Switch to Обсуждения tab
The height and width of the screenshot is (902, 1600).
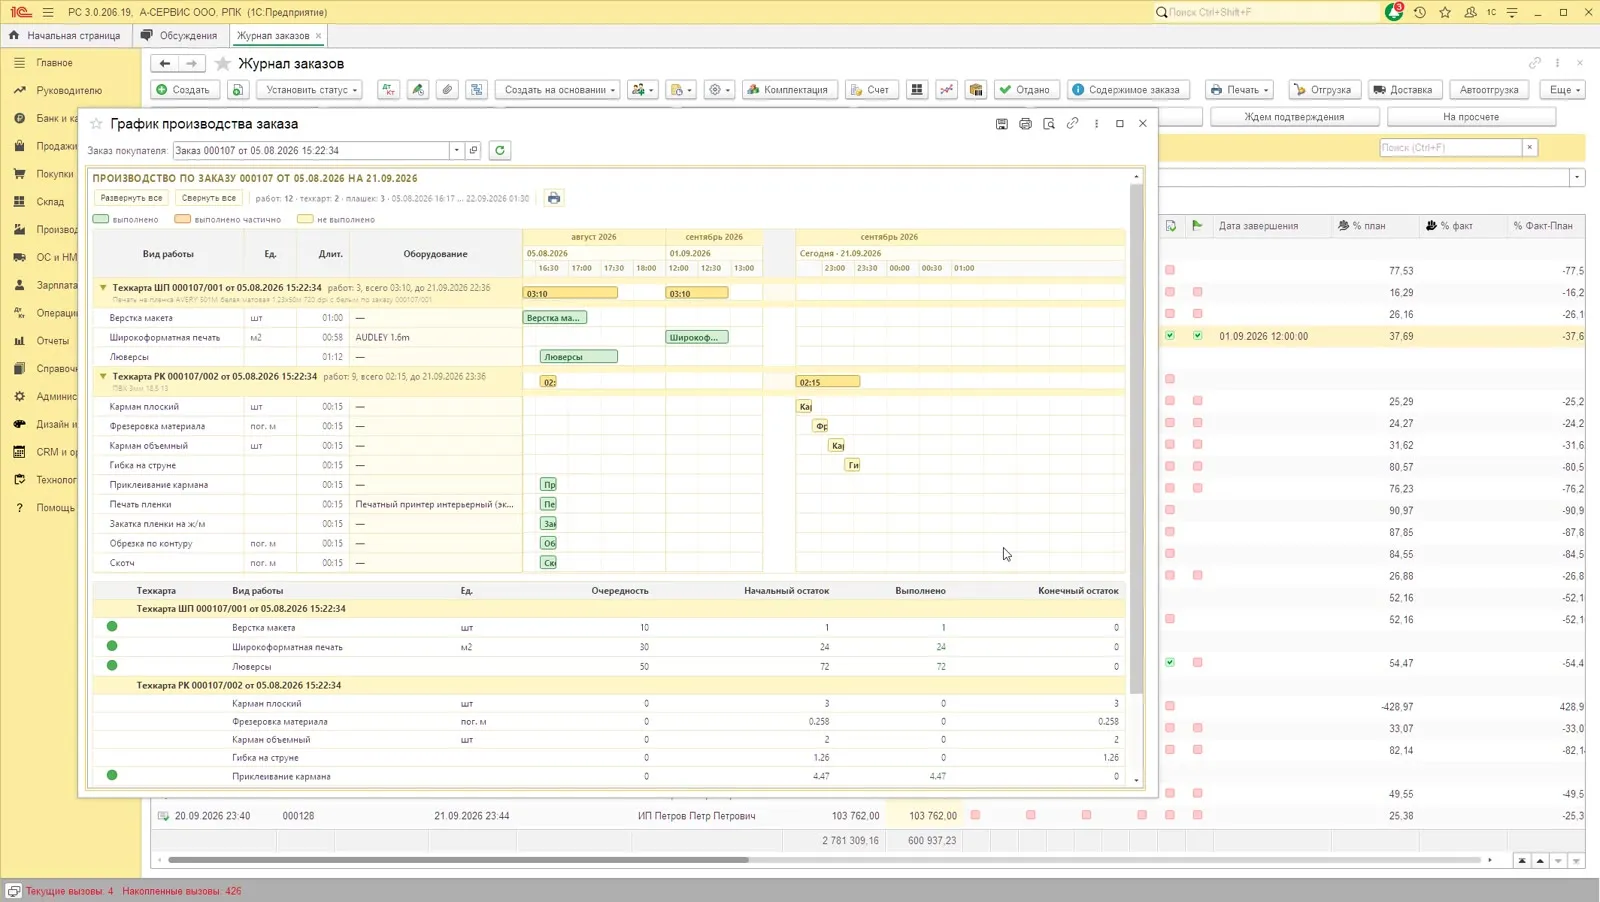[180, 35]
